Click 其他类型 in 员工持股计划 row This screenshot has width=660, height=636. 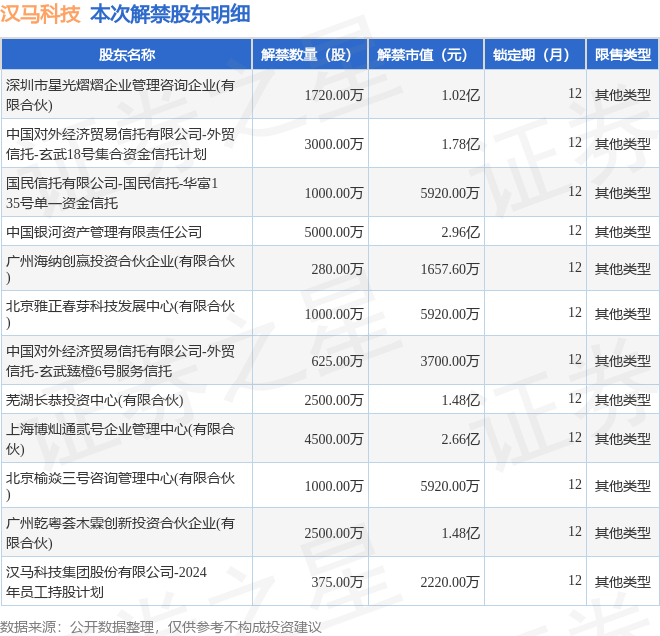(x=623, y=582)
